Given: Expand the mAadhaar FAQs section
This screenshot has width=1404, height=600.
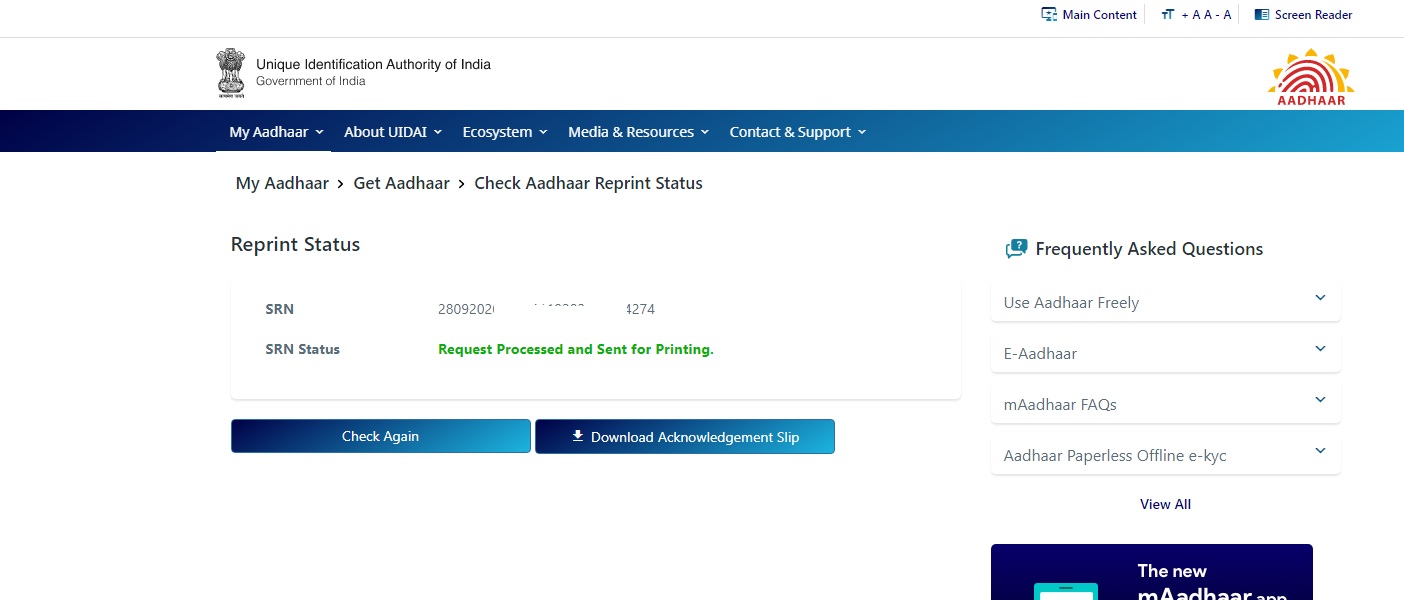Looking at the screenshot, I should point(1165,404).
